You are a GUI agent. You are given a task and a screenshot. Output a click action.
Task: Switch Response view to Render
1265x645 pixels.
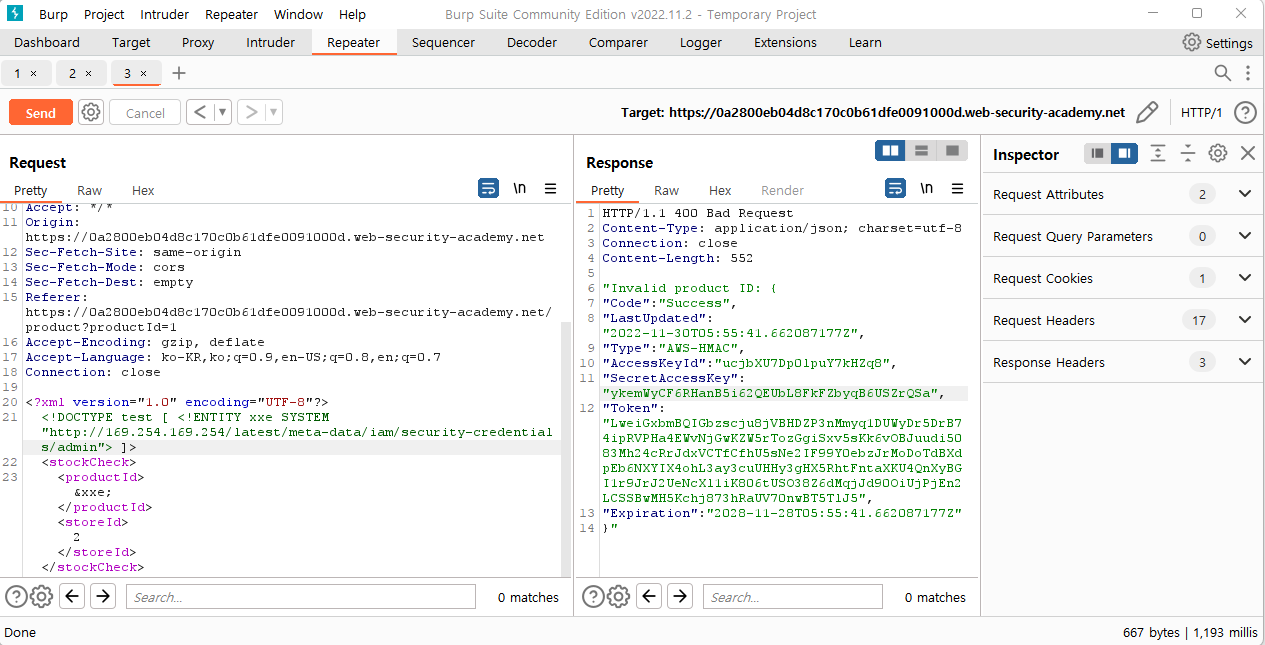(x=782, y=190)
